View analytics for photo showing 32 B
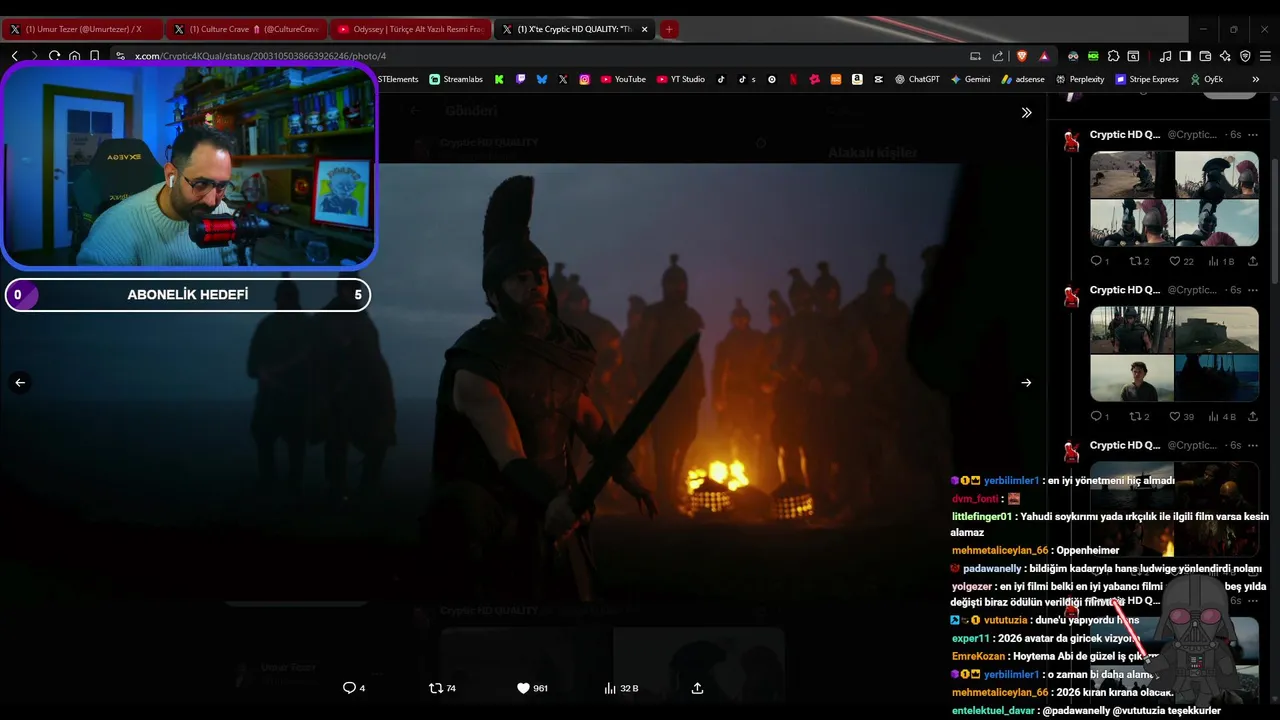The image size is (1280, 720). coord(621,688)
